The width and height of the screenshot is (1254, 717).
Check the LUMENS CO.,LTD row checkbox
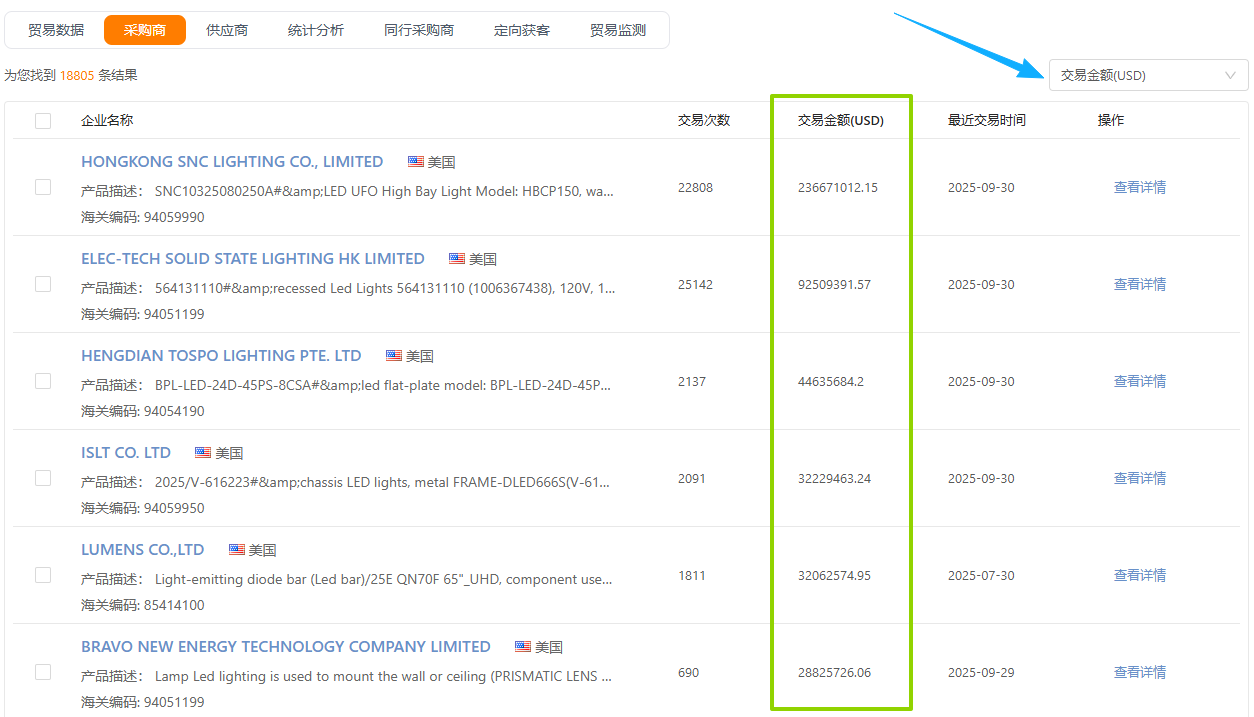43,575
